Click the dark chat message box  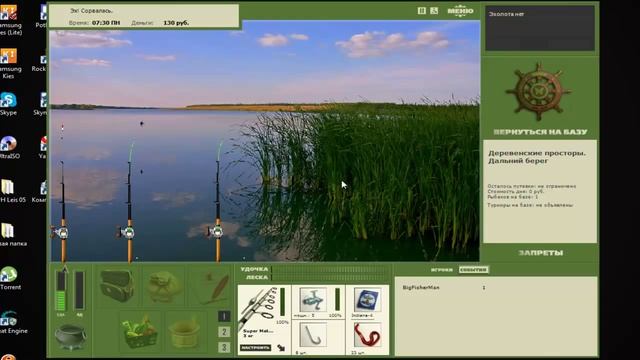[540, 29]
